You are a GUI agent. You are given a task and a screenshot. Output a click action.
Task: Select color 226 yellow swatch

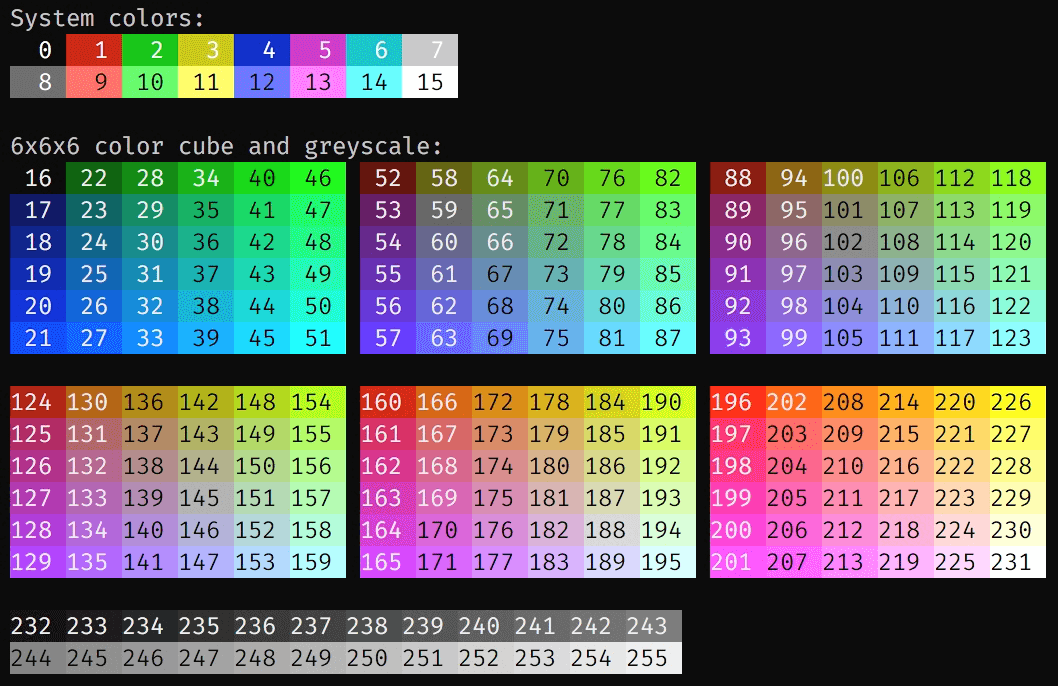click(1013, 402)
